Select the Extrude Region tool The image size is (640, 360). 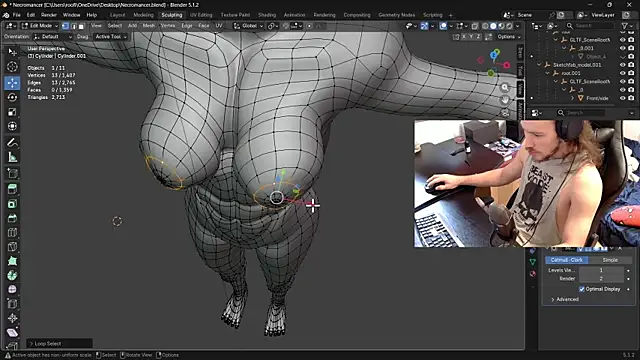point(12,189)
